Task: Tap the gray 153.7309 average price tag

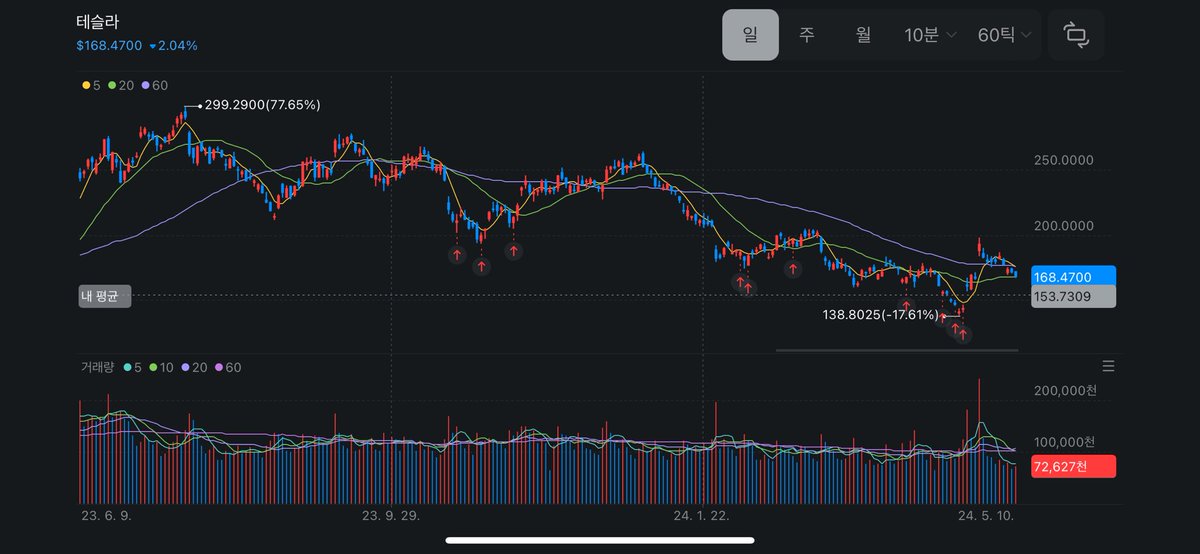Action: [1075, 296]
